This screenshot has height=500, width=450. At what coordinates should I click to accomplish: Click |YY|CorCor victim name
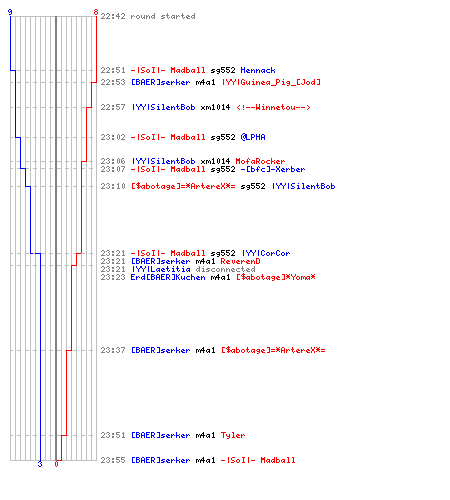pos(265,253)
